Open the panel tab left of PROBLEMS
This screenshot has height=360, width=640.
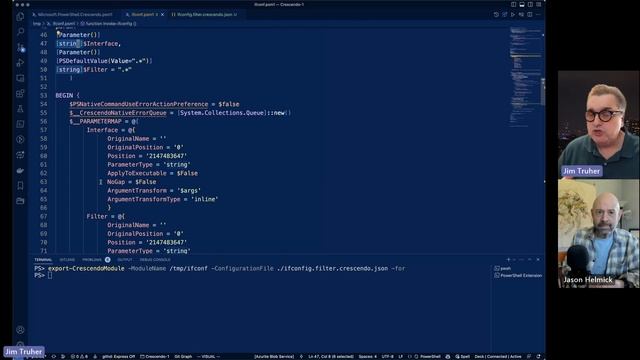67,260
